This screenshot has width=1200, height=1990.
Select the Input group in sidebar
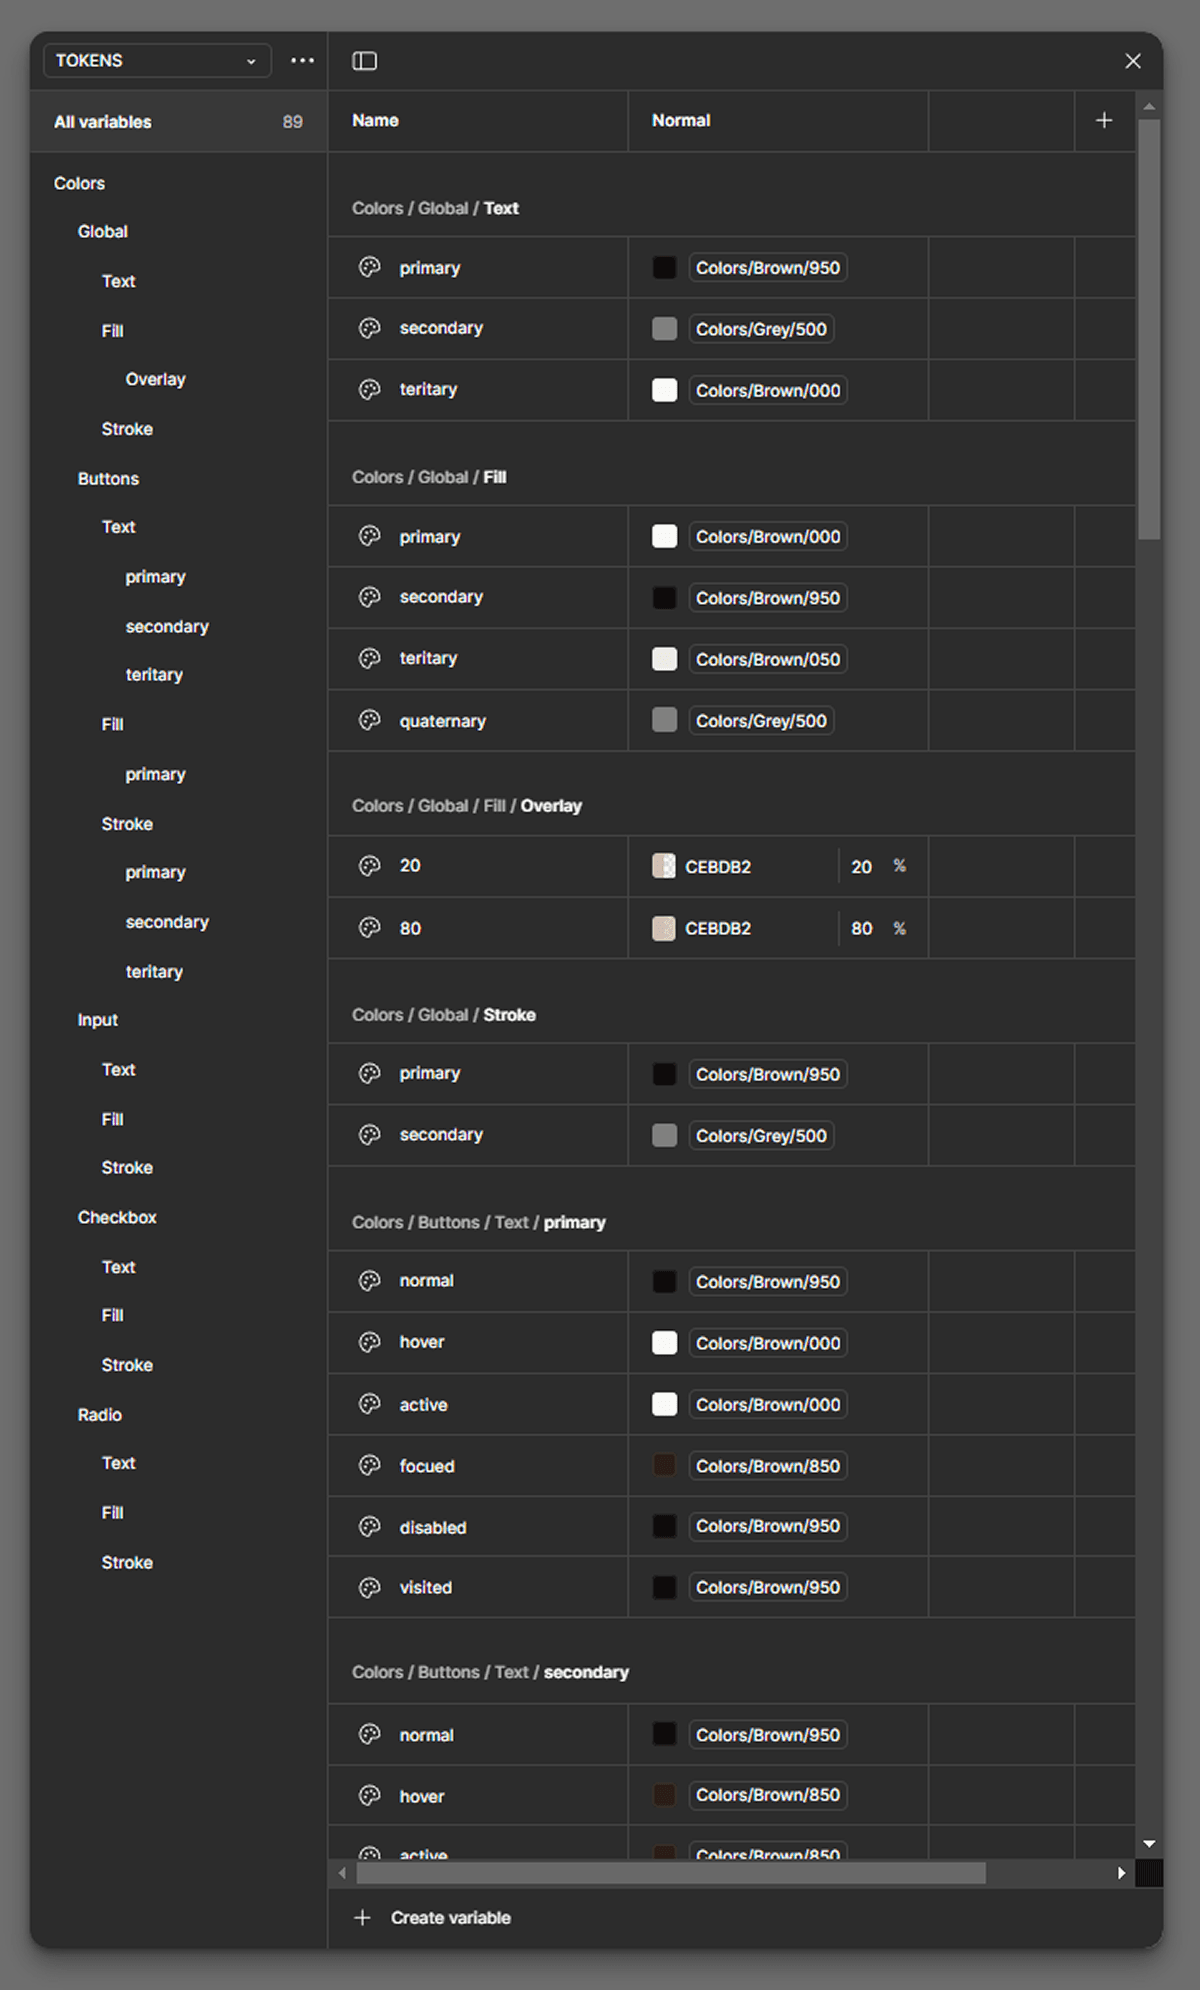(98, 1020)
